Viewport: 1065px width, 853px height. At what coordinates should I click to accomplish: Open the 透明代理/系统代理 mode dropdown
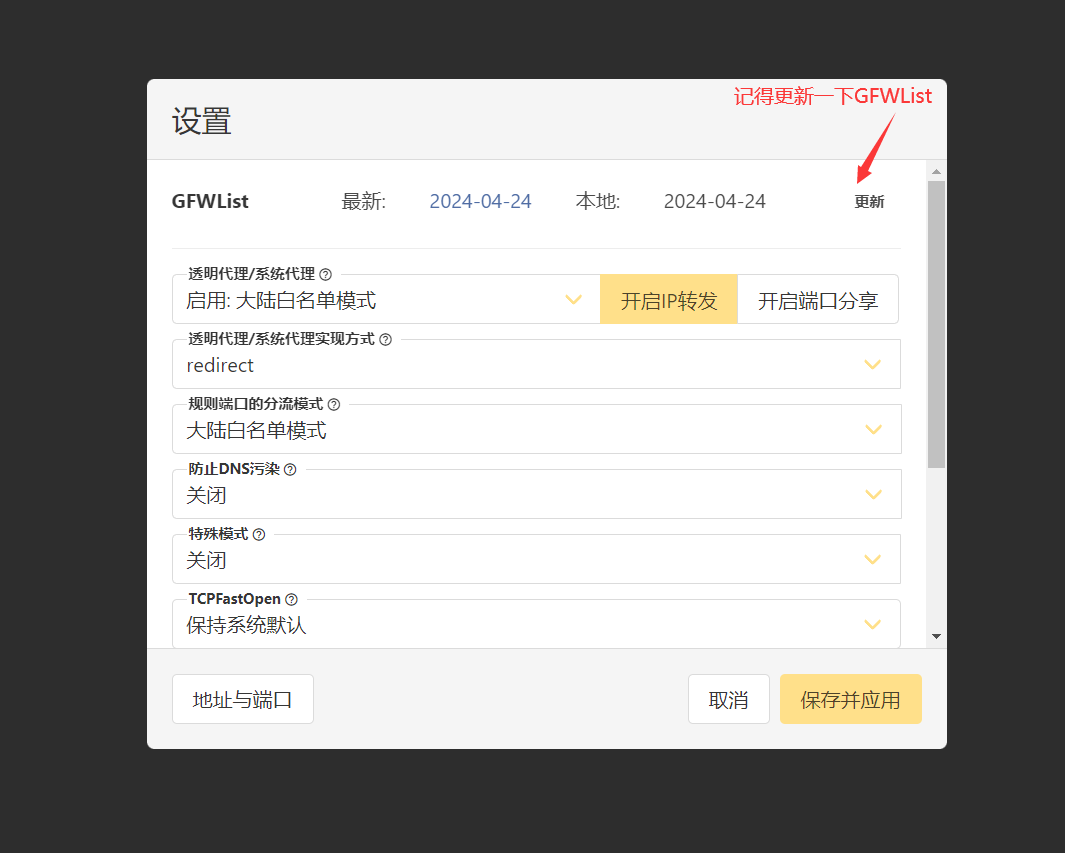(386, 300)
